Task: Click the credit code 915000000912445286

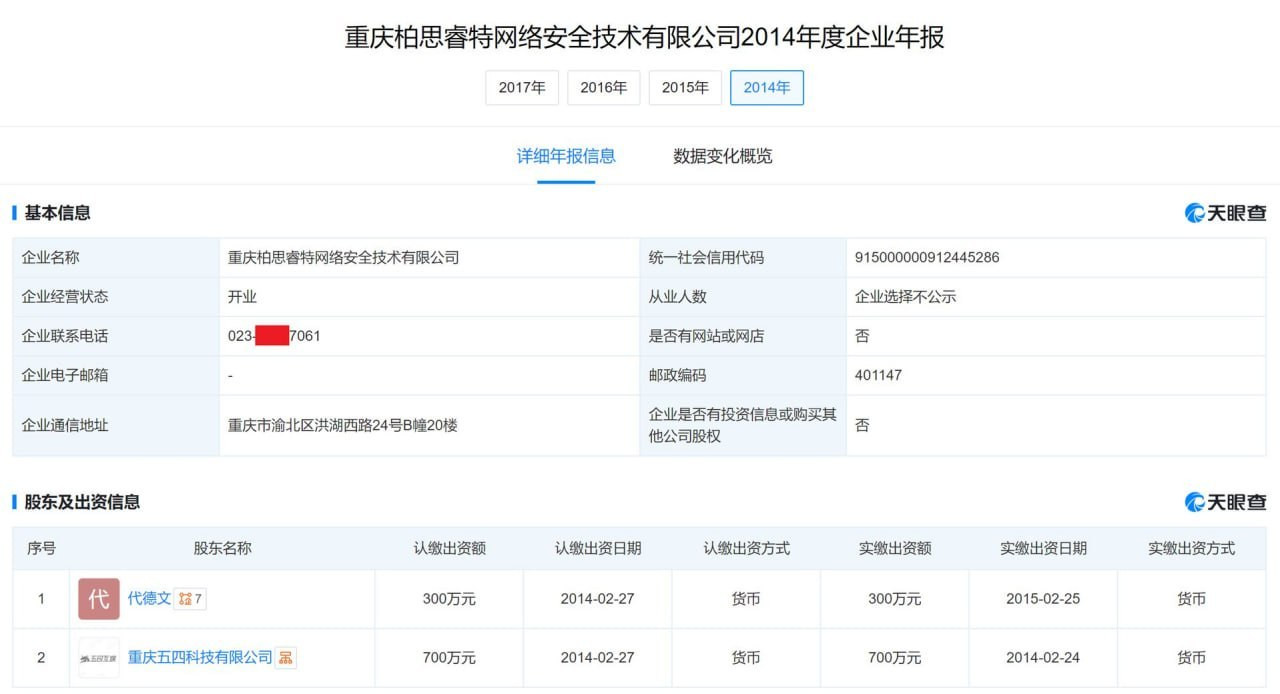Action: pos(927,258)
